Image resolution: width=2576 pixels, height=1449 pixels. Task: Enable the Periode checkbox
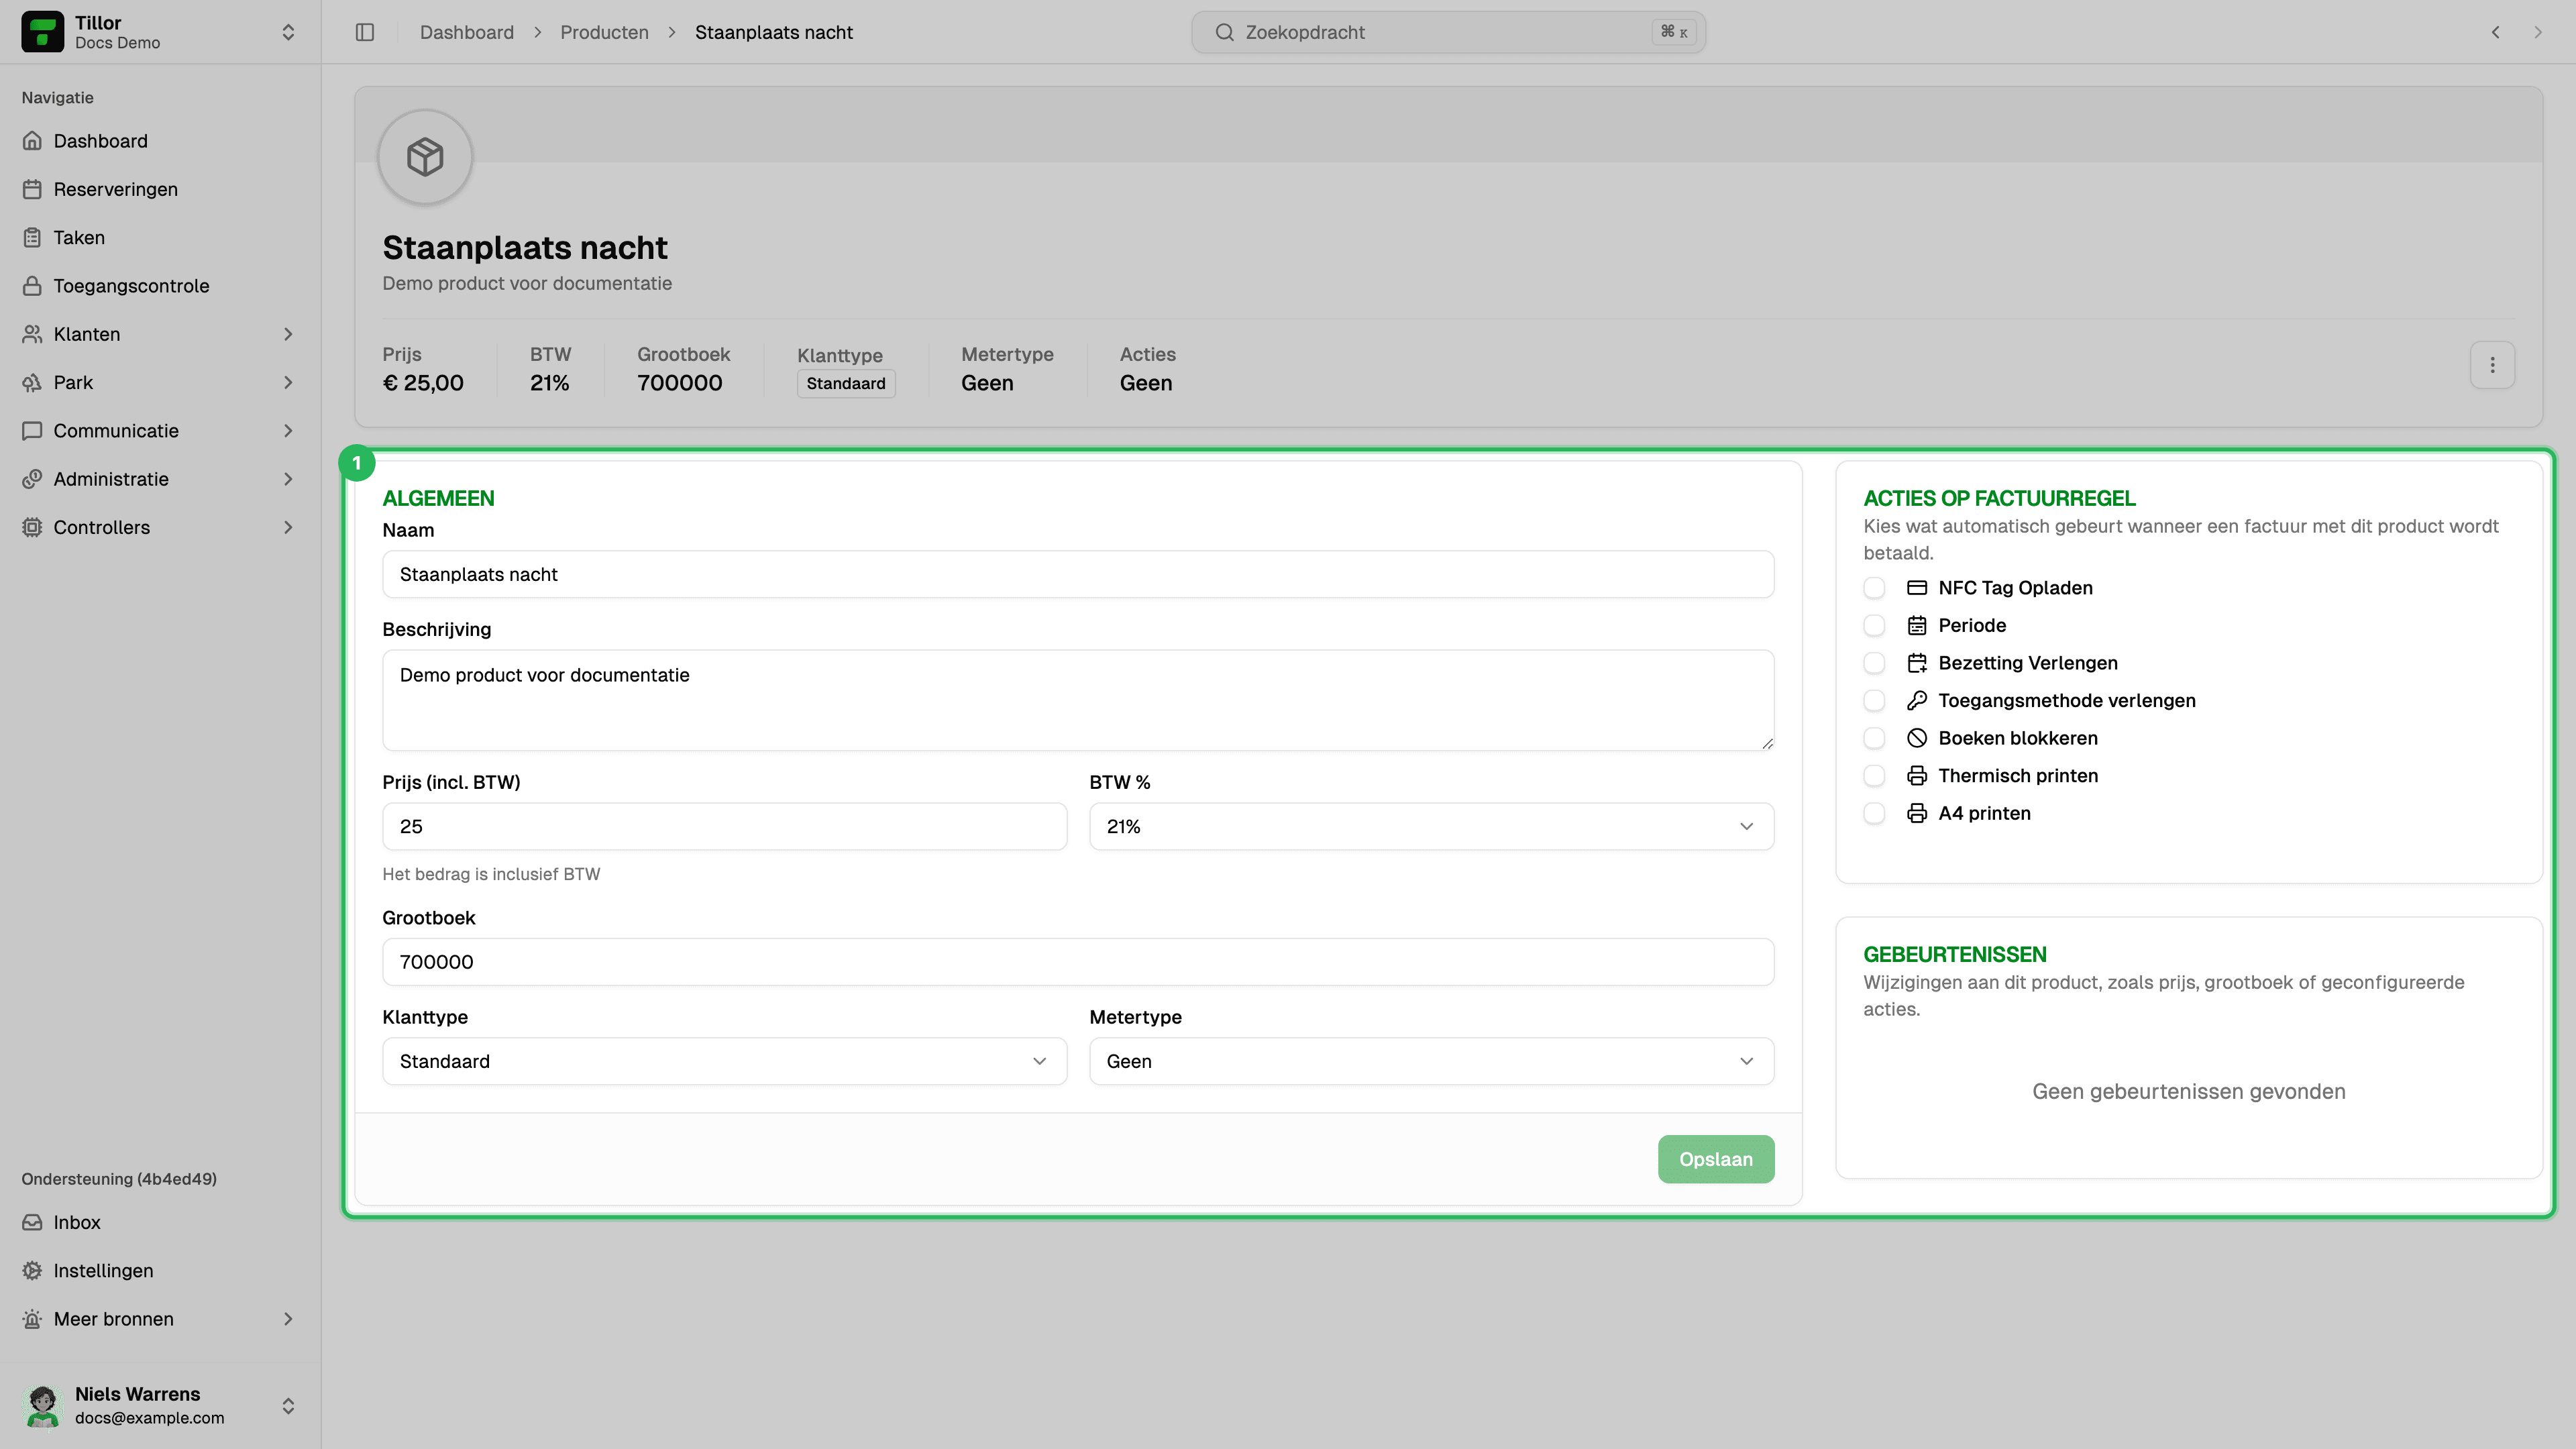(1874, 626)
